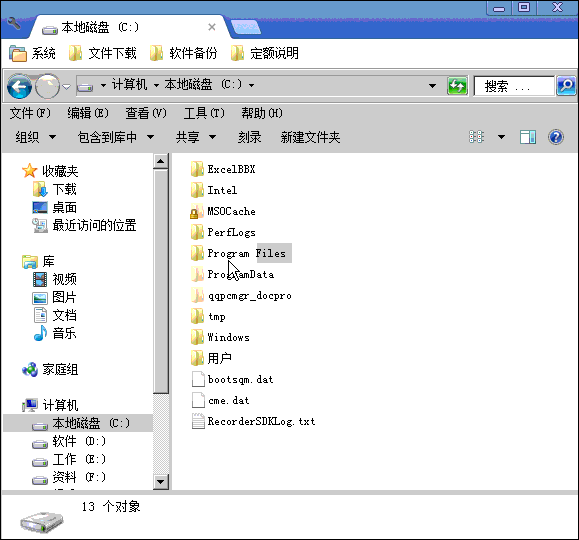Image resolution: width=579 pixels, height=540 pixels.
Task: Click the 新建文件夹 button
Action: coord(310,137)
